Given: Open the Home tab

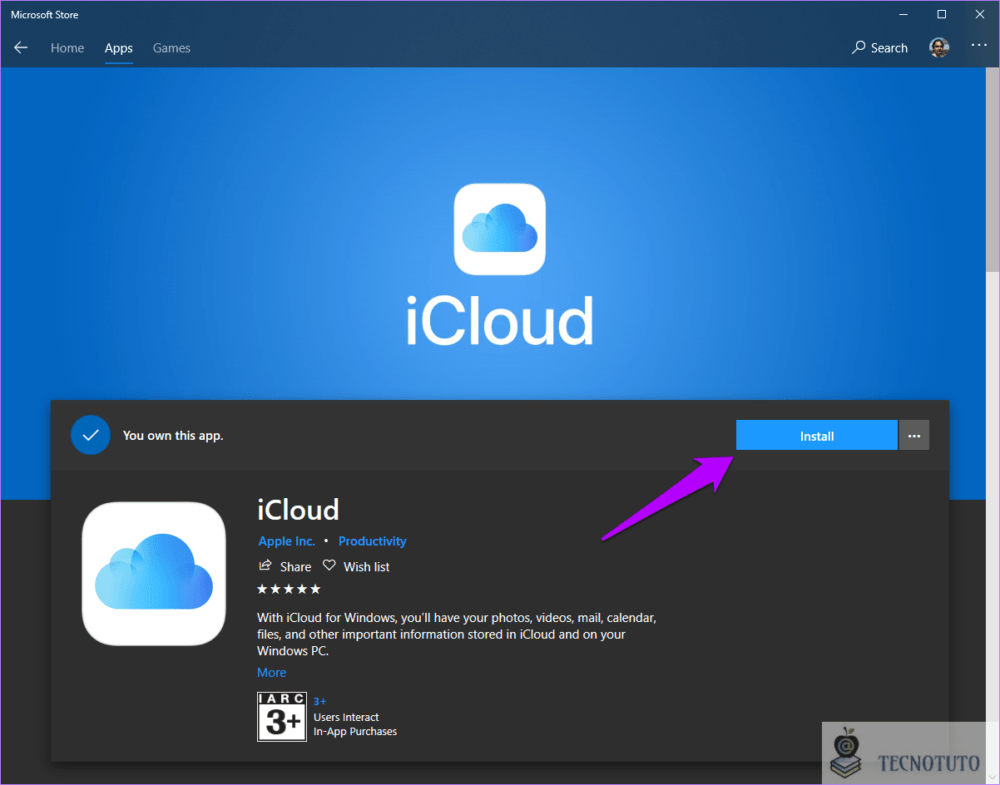Looking at the screenshot, I should 67,48.
